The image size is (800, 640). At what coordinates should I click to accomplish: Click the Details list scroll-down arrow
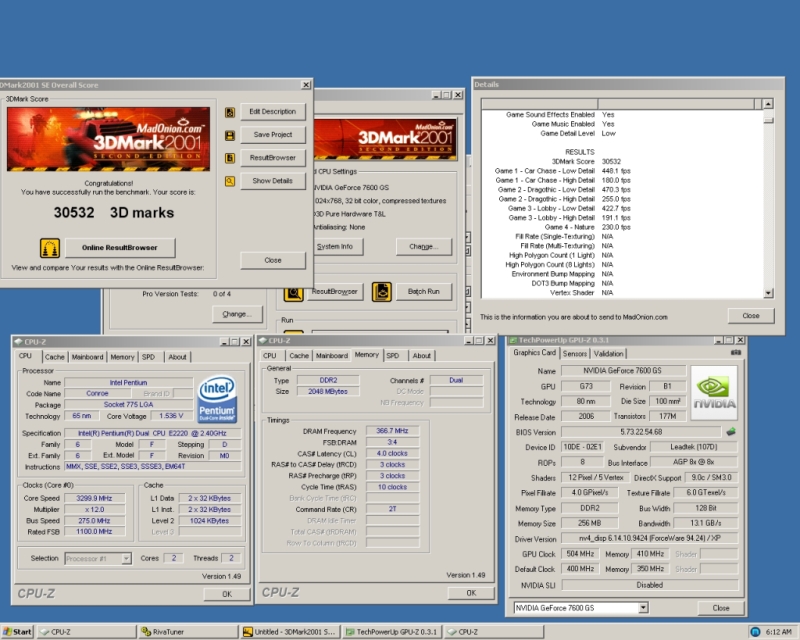click(x=768, y=293)
